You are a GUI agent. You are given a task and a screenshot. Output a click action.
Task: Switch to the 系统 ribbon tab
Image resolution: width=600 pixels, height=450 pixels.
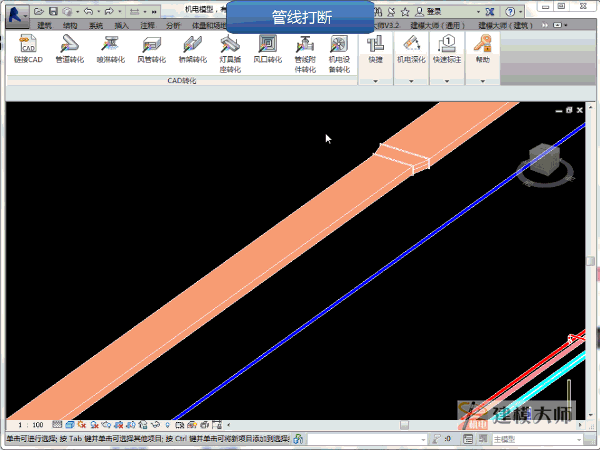[96, 26]
